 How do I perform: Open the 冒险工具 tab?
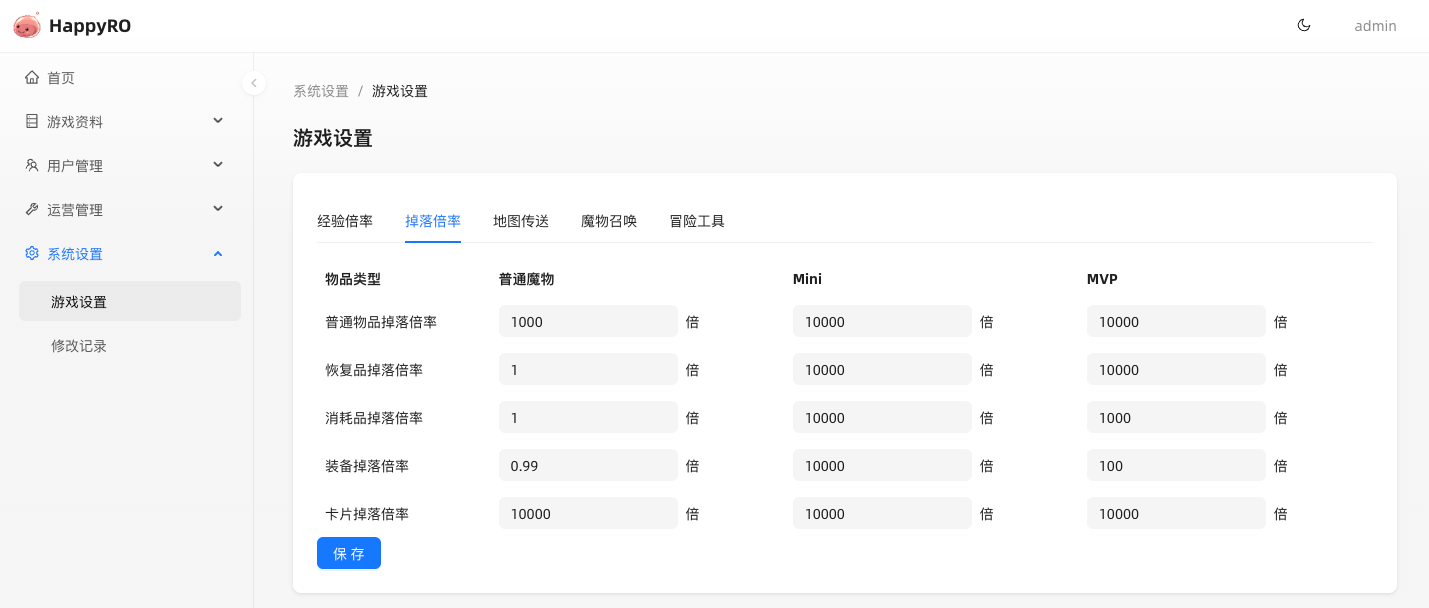click(697, 221)
